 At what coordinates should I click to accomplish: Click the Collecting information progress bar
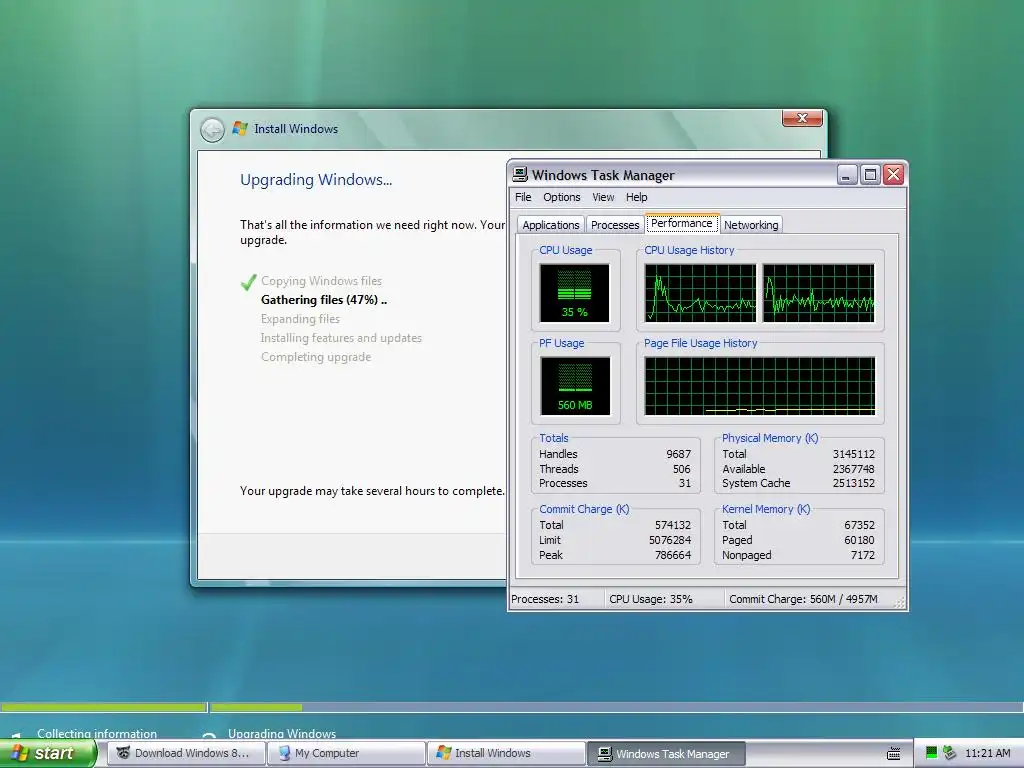pos(103,707)
